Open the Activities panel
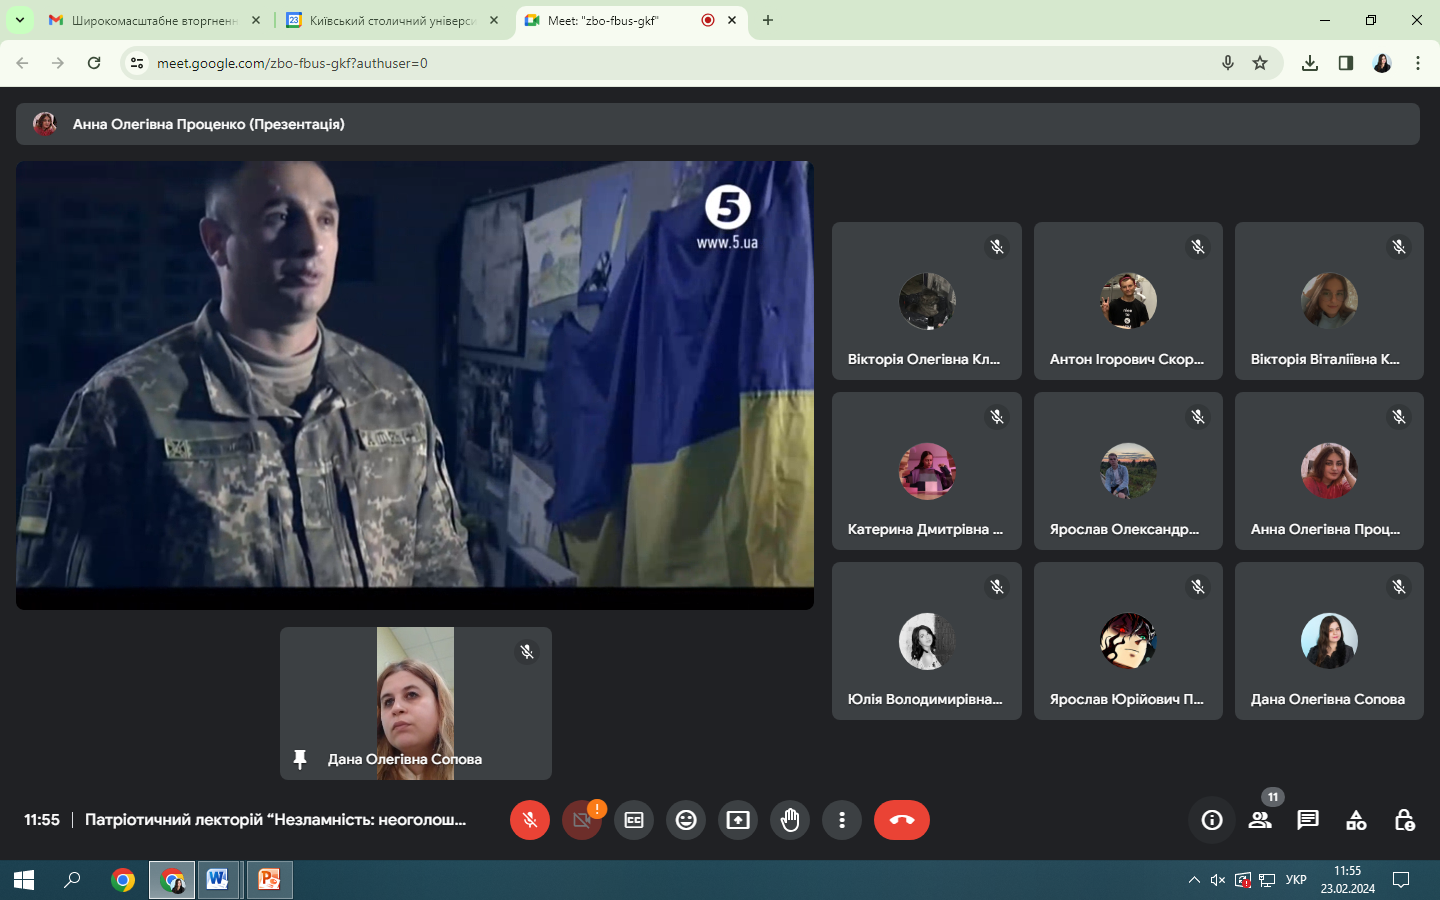Image resolution: width=1440 pixels, height=900 pixels. pyautogui.click(x=1356, y=820)
